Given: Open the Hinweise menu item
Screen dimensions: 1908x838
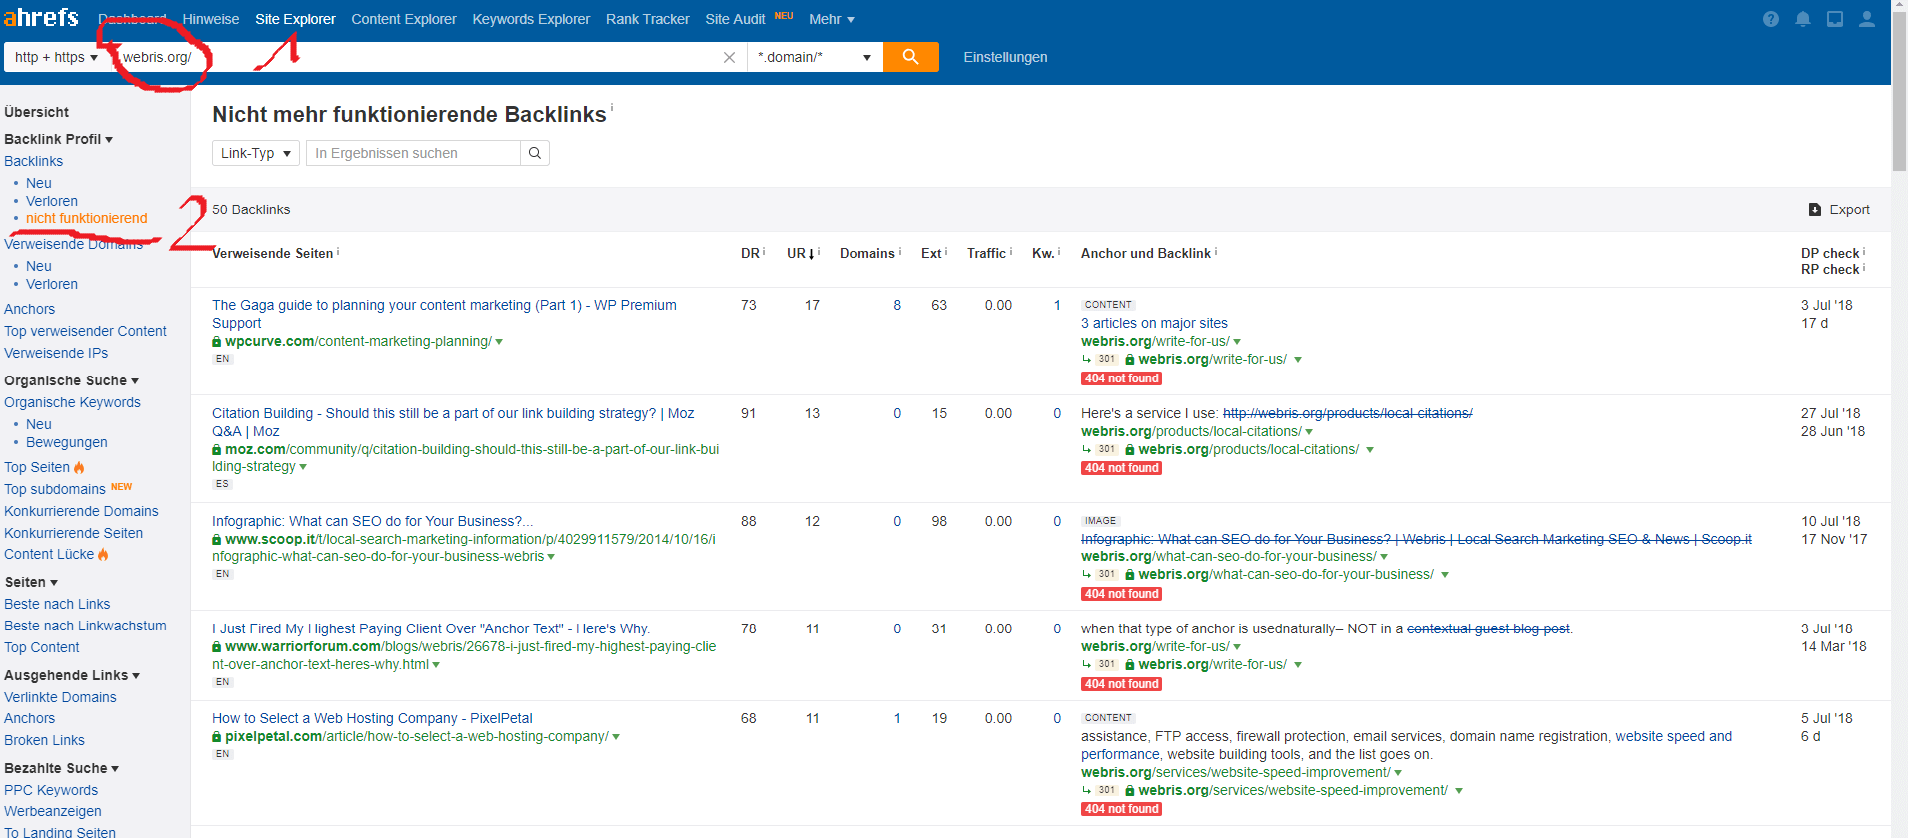Looking at the screenshot, I should click(211, 19).
